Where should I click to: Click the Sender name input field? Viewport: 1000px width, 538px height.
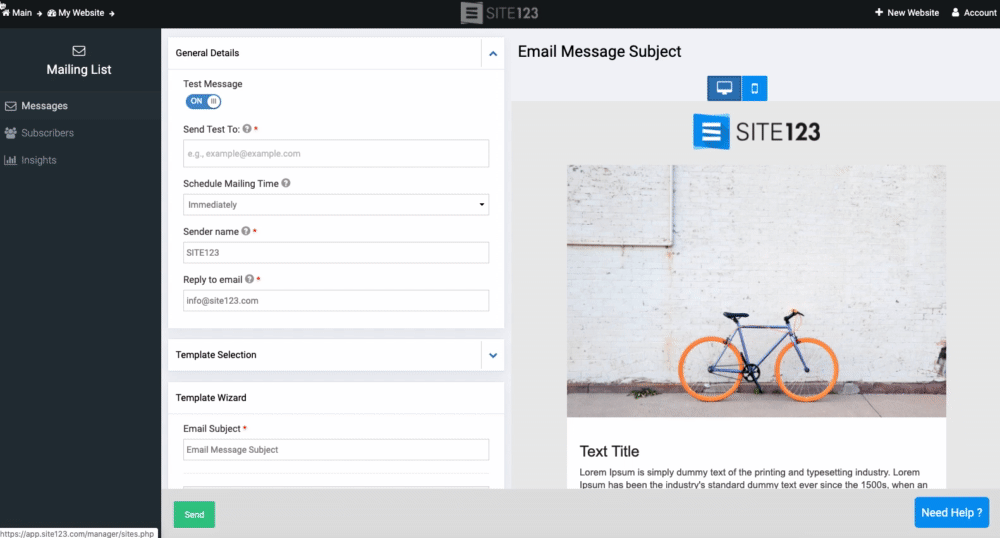(336, 252)
